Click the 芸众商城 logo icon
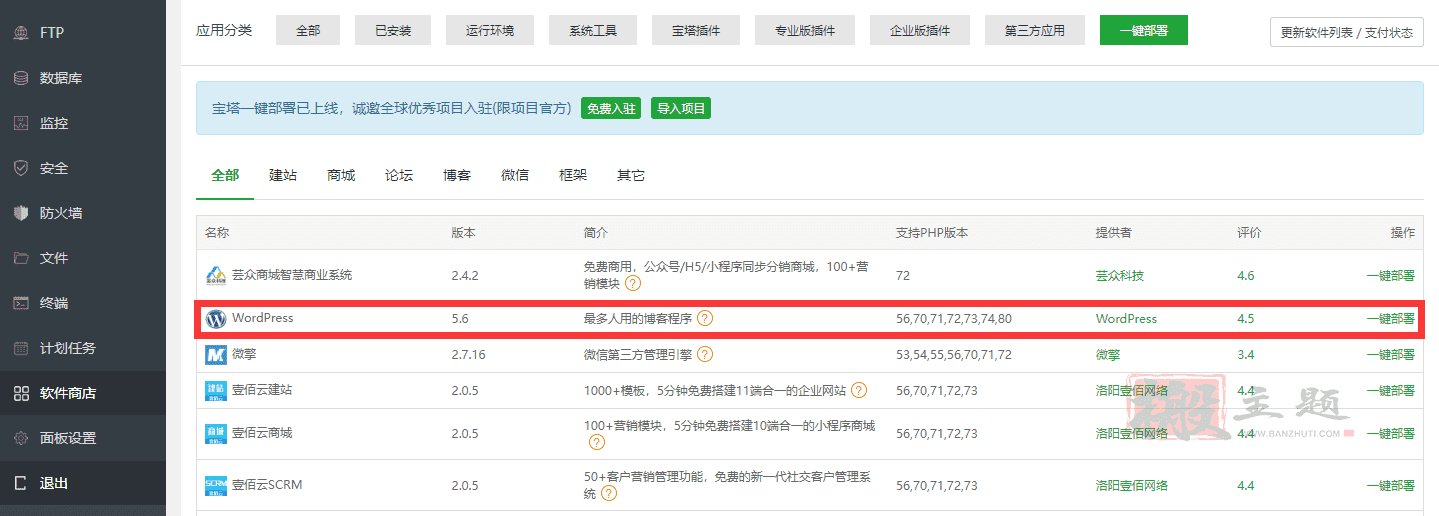This screenshot has height=516, width=1439. pos(216,276)
